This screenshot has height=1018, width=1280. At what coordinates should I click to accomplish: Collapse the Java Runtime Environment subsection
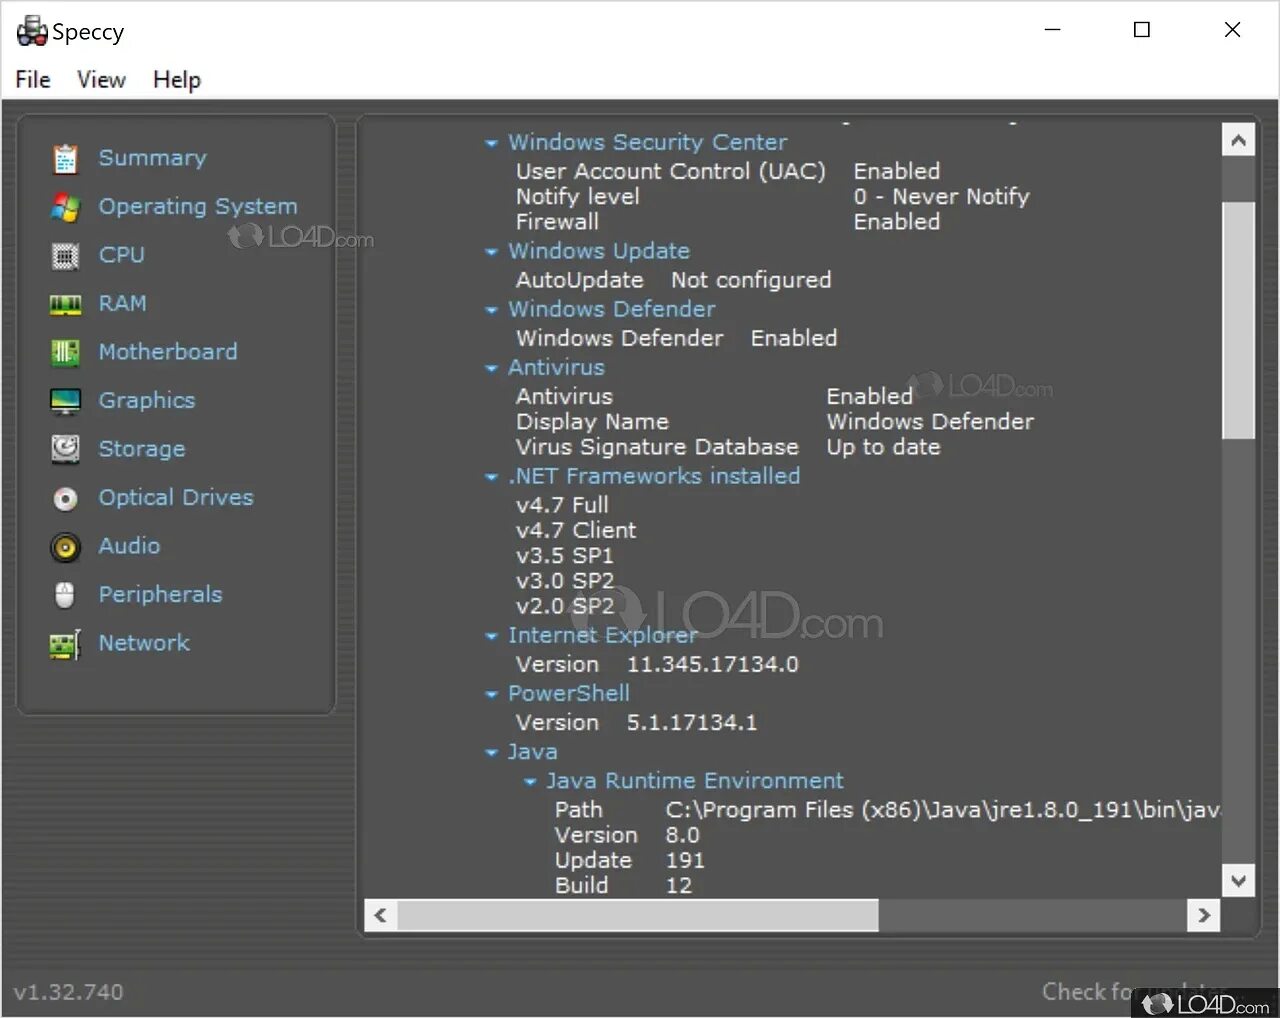[530, 782]
